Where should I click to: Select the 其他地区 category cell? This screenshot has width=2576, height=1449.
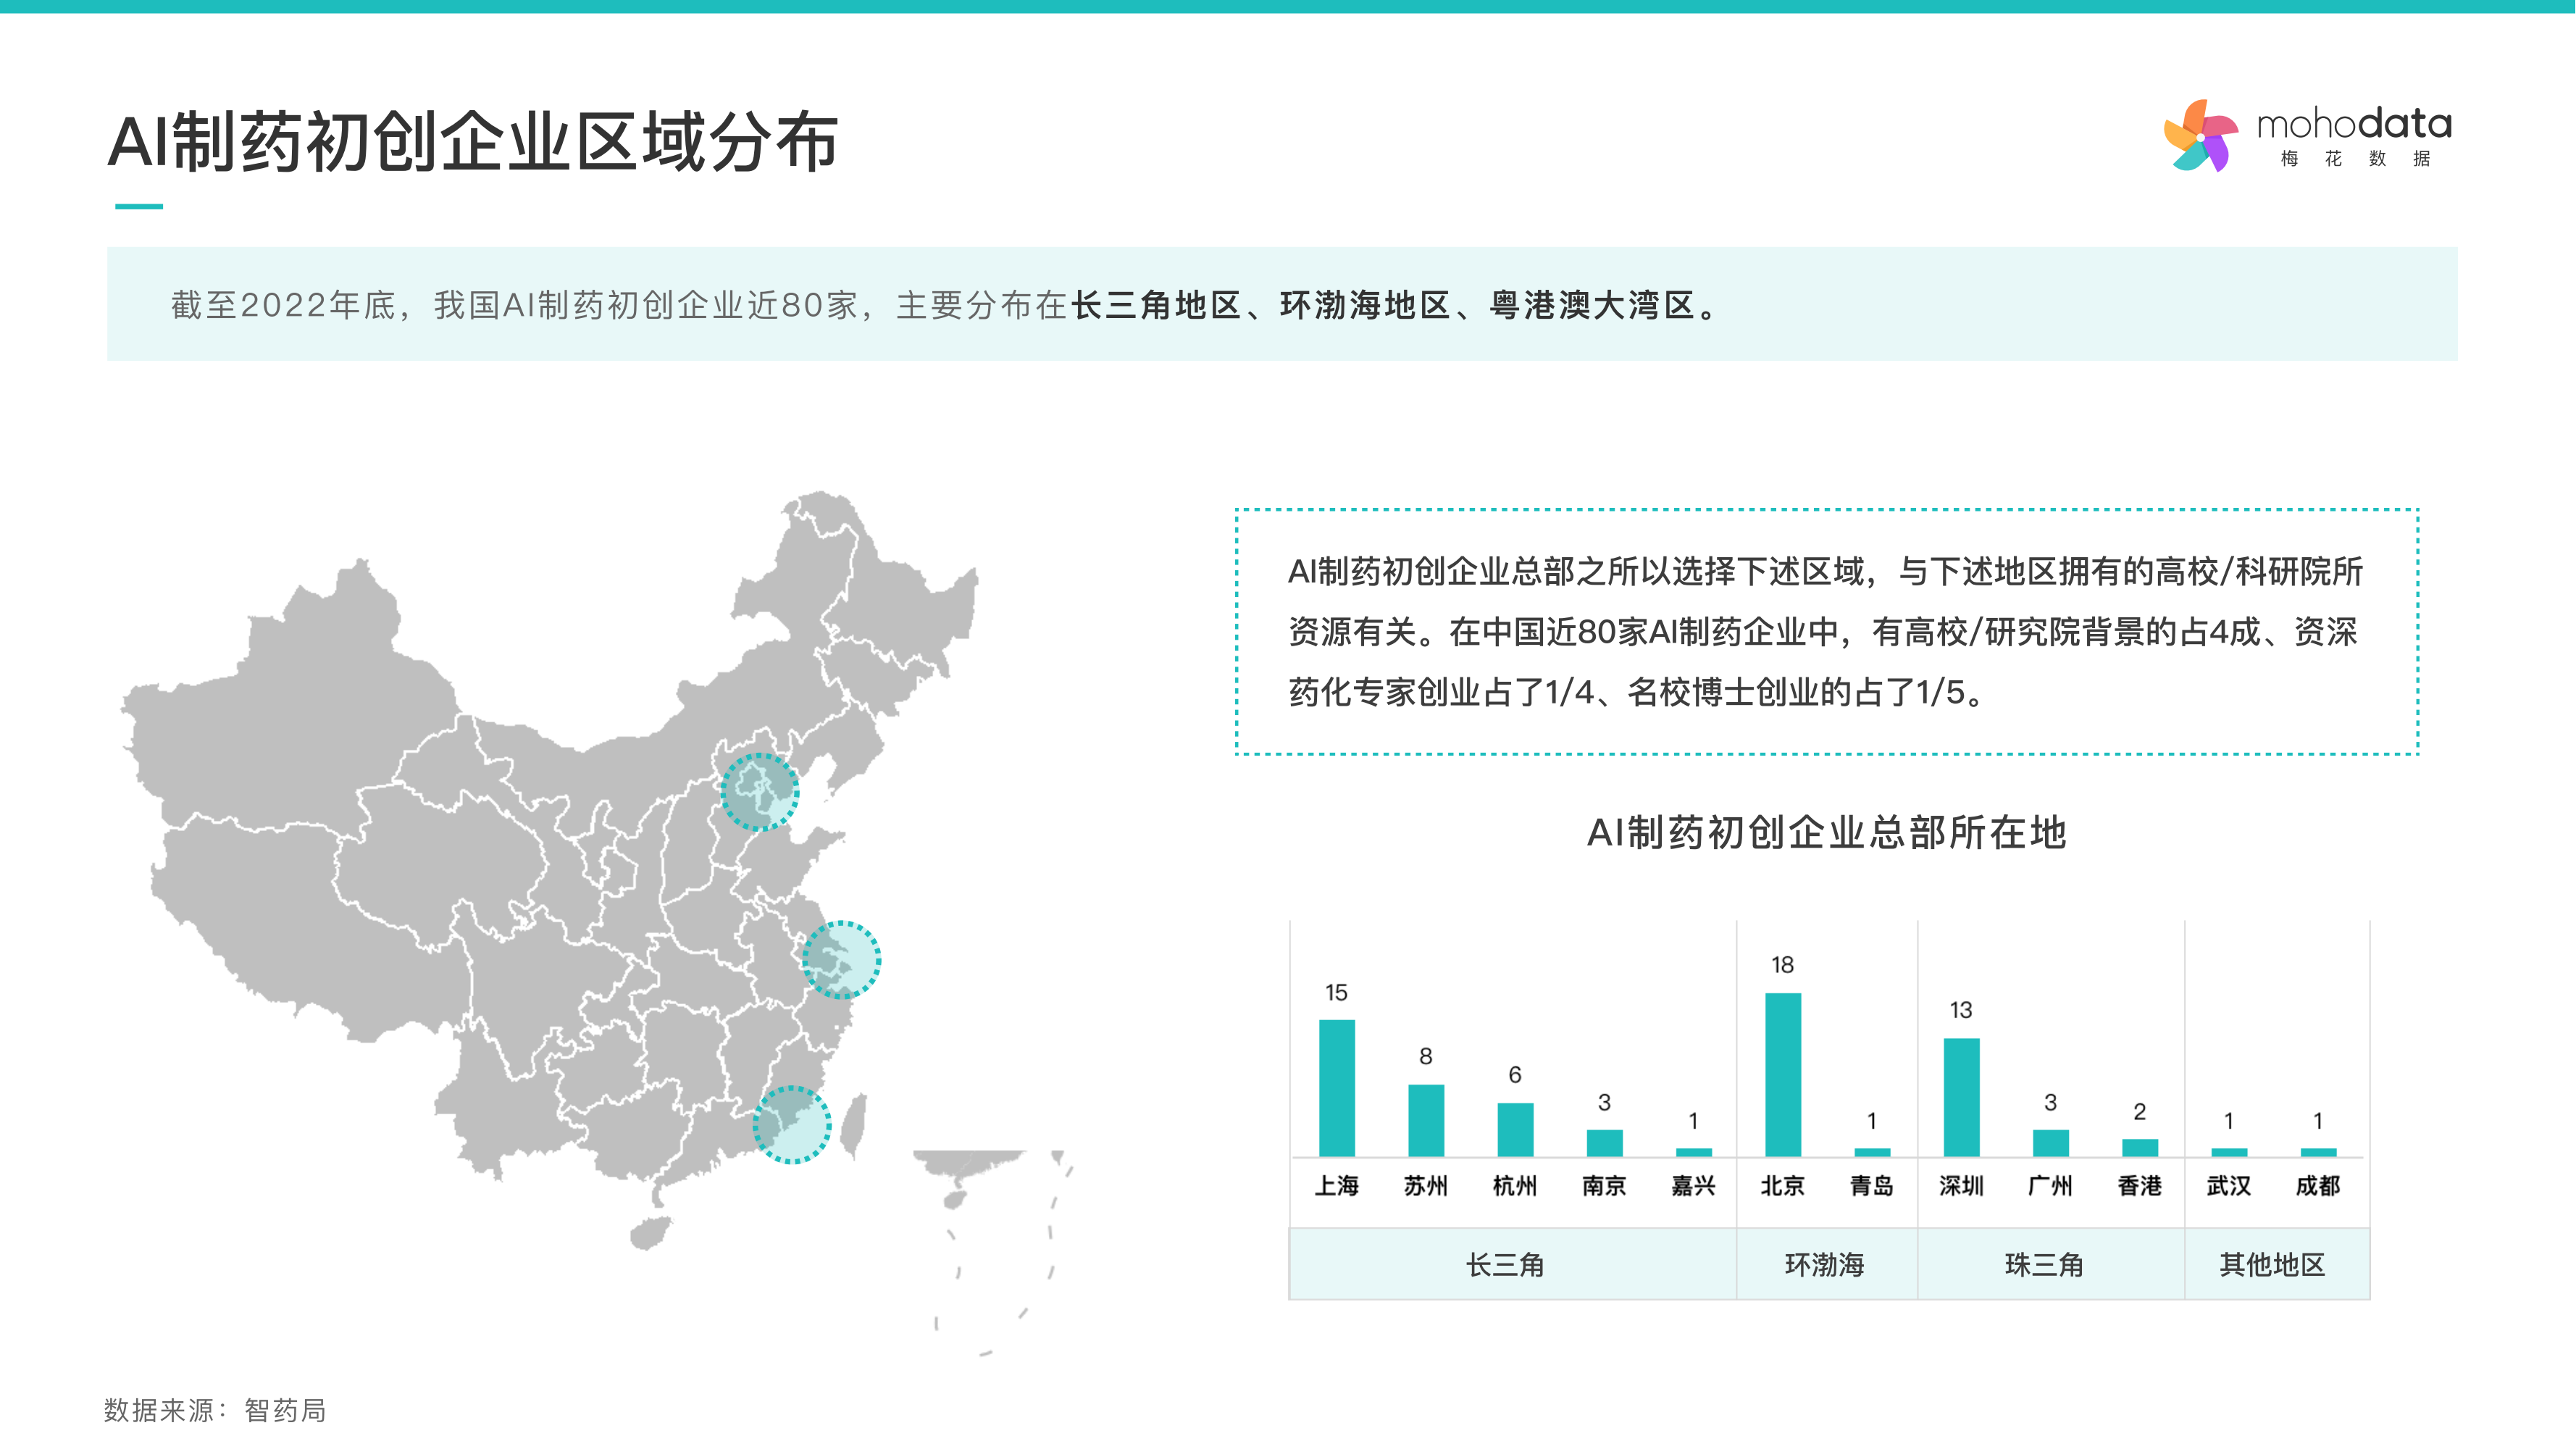pos(2272,1265)
